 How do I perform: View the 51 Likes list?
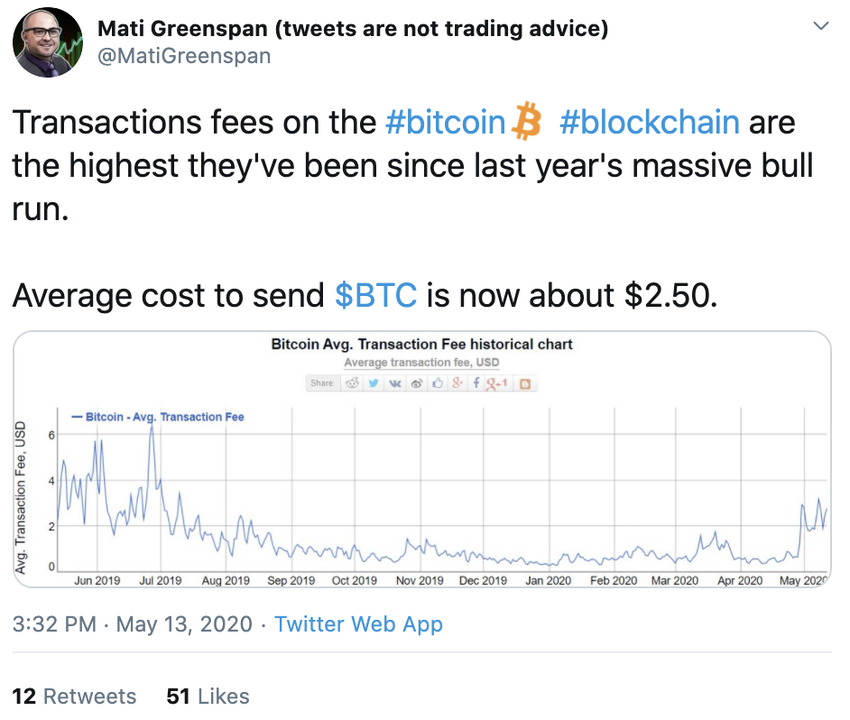pos(208,696)
